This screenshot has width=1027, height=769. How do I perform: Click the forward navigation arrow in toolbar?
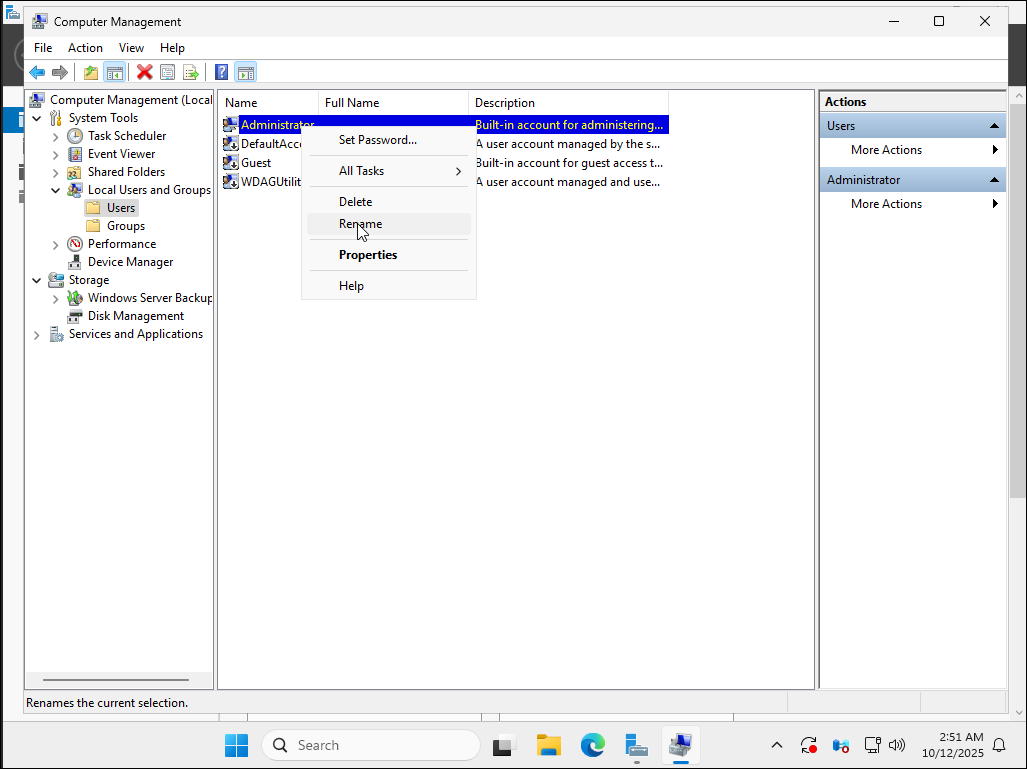click(59, 71)
